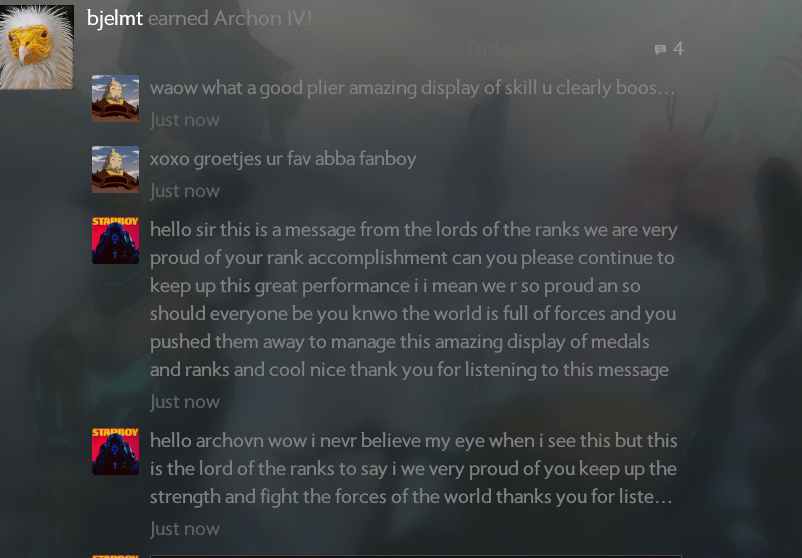Click 'Just now' under the hello archovn comment
The height and width of the screenshot is (558, 802).
tap(185, 529)
